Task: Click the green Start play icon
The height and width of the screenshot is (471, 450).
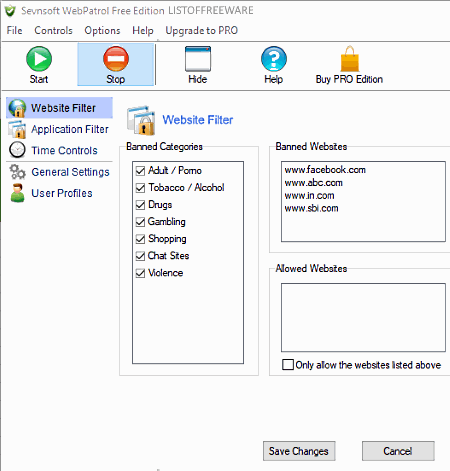Action: click(39, 59)
